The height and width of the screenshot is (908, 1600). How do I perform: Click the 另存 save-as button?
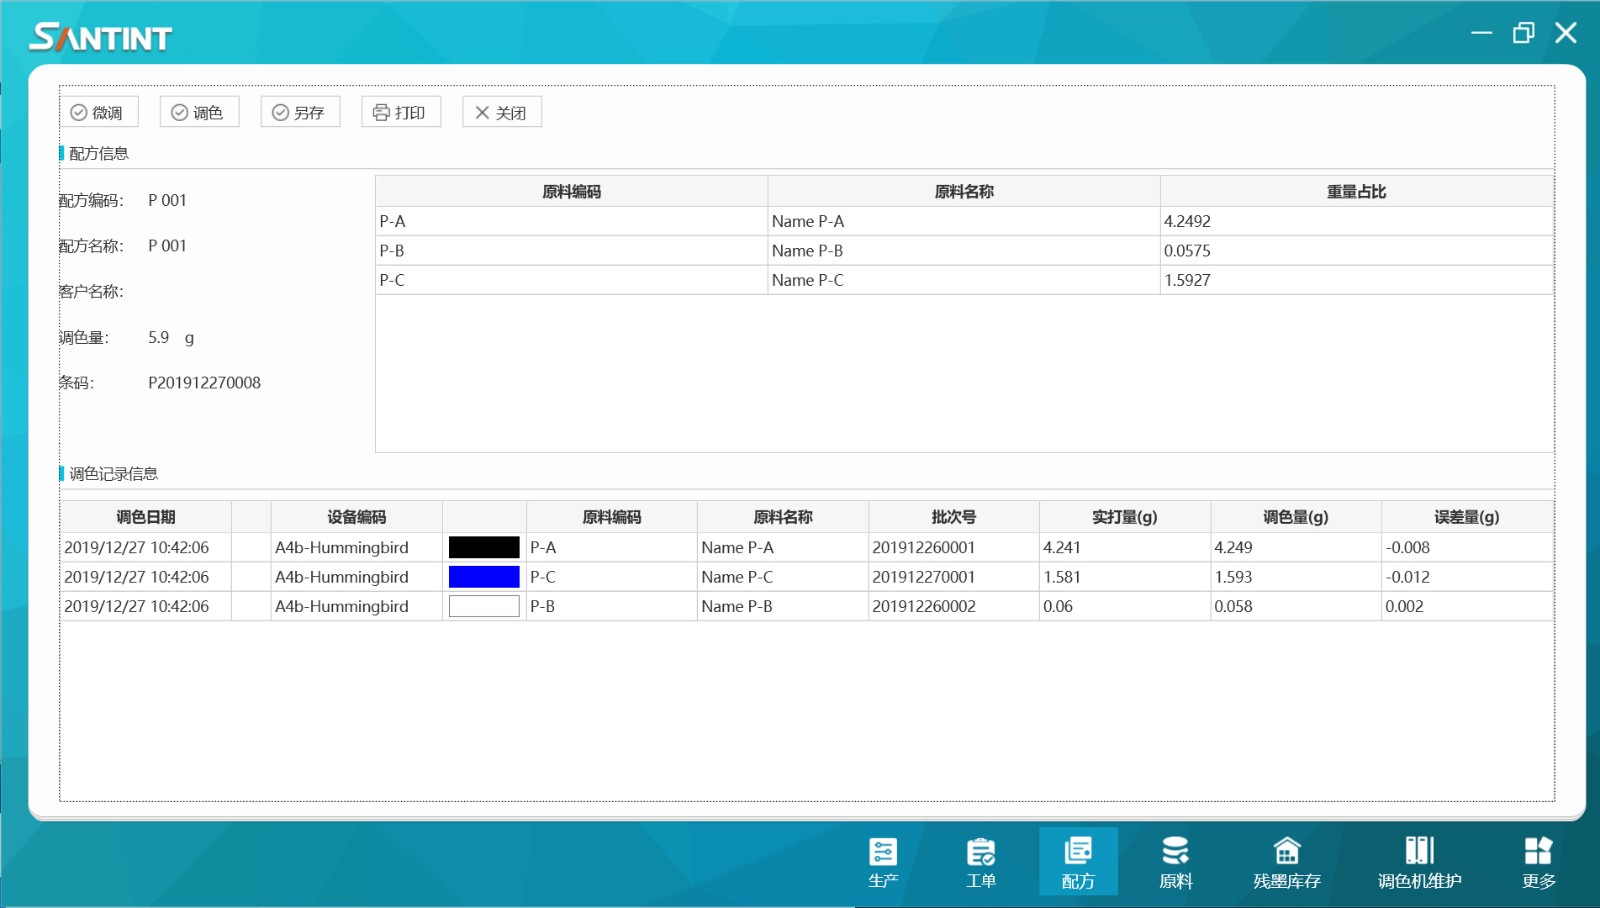pos(300,112)
